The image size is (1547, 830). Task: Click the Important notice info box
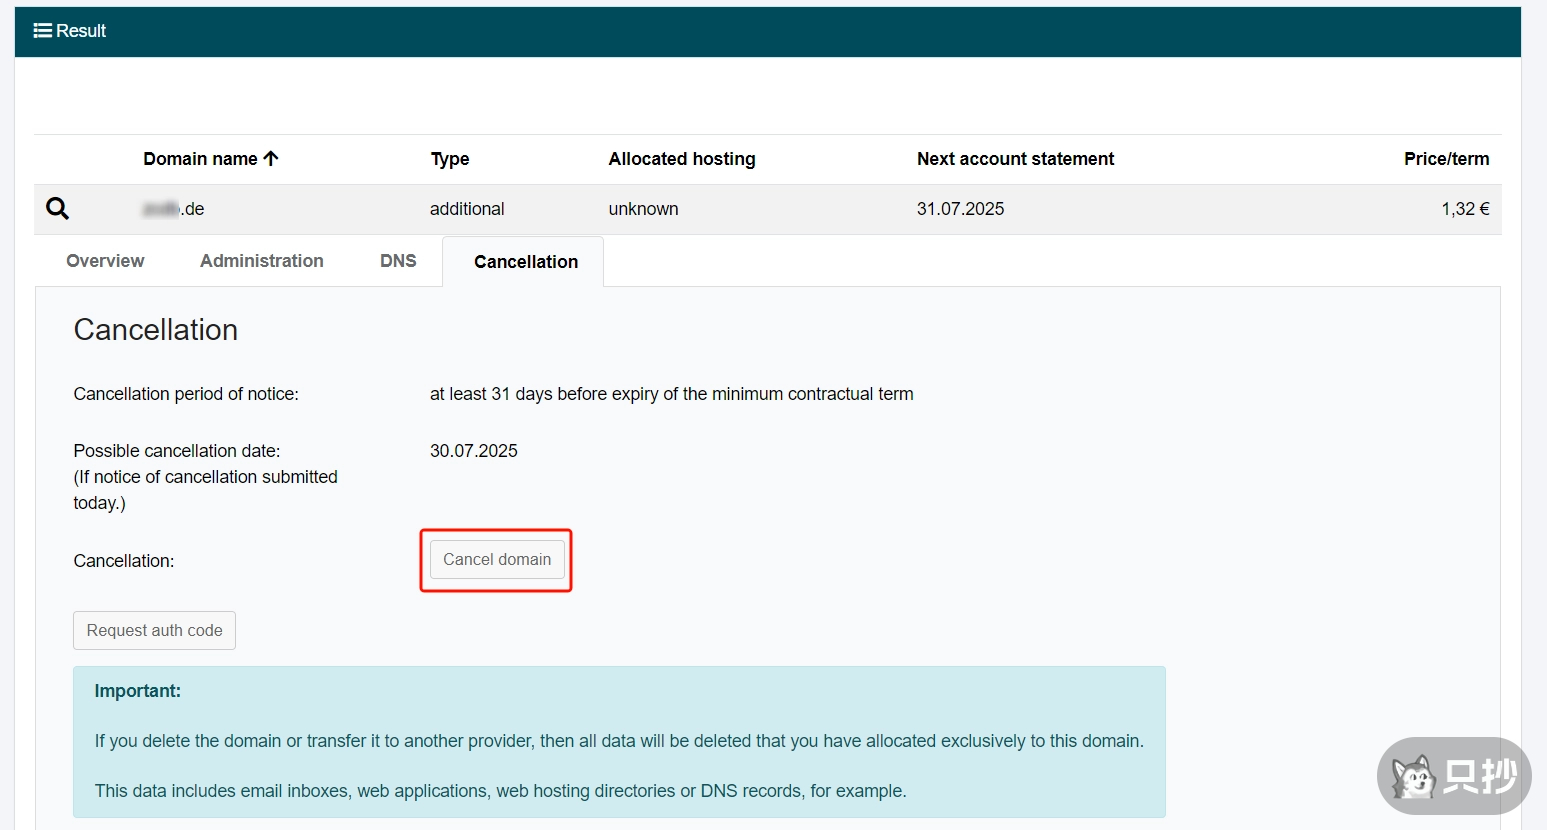pyautogui.click(x=619, y=742)
